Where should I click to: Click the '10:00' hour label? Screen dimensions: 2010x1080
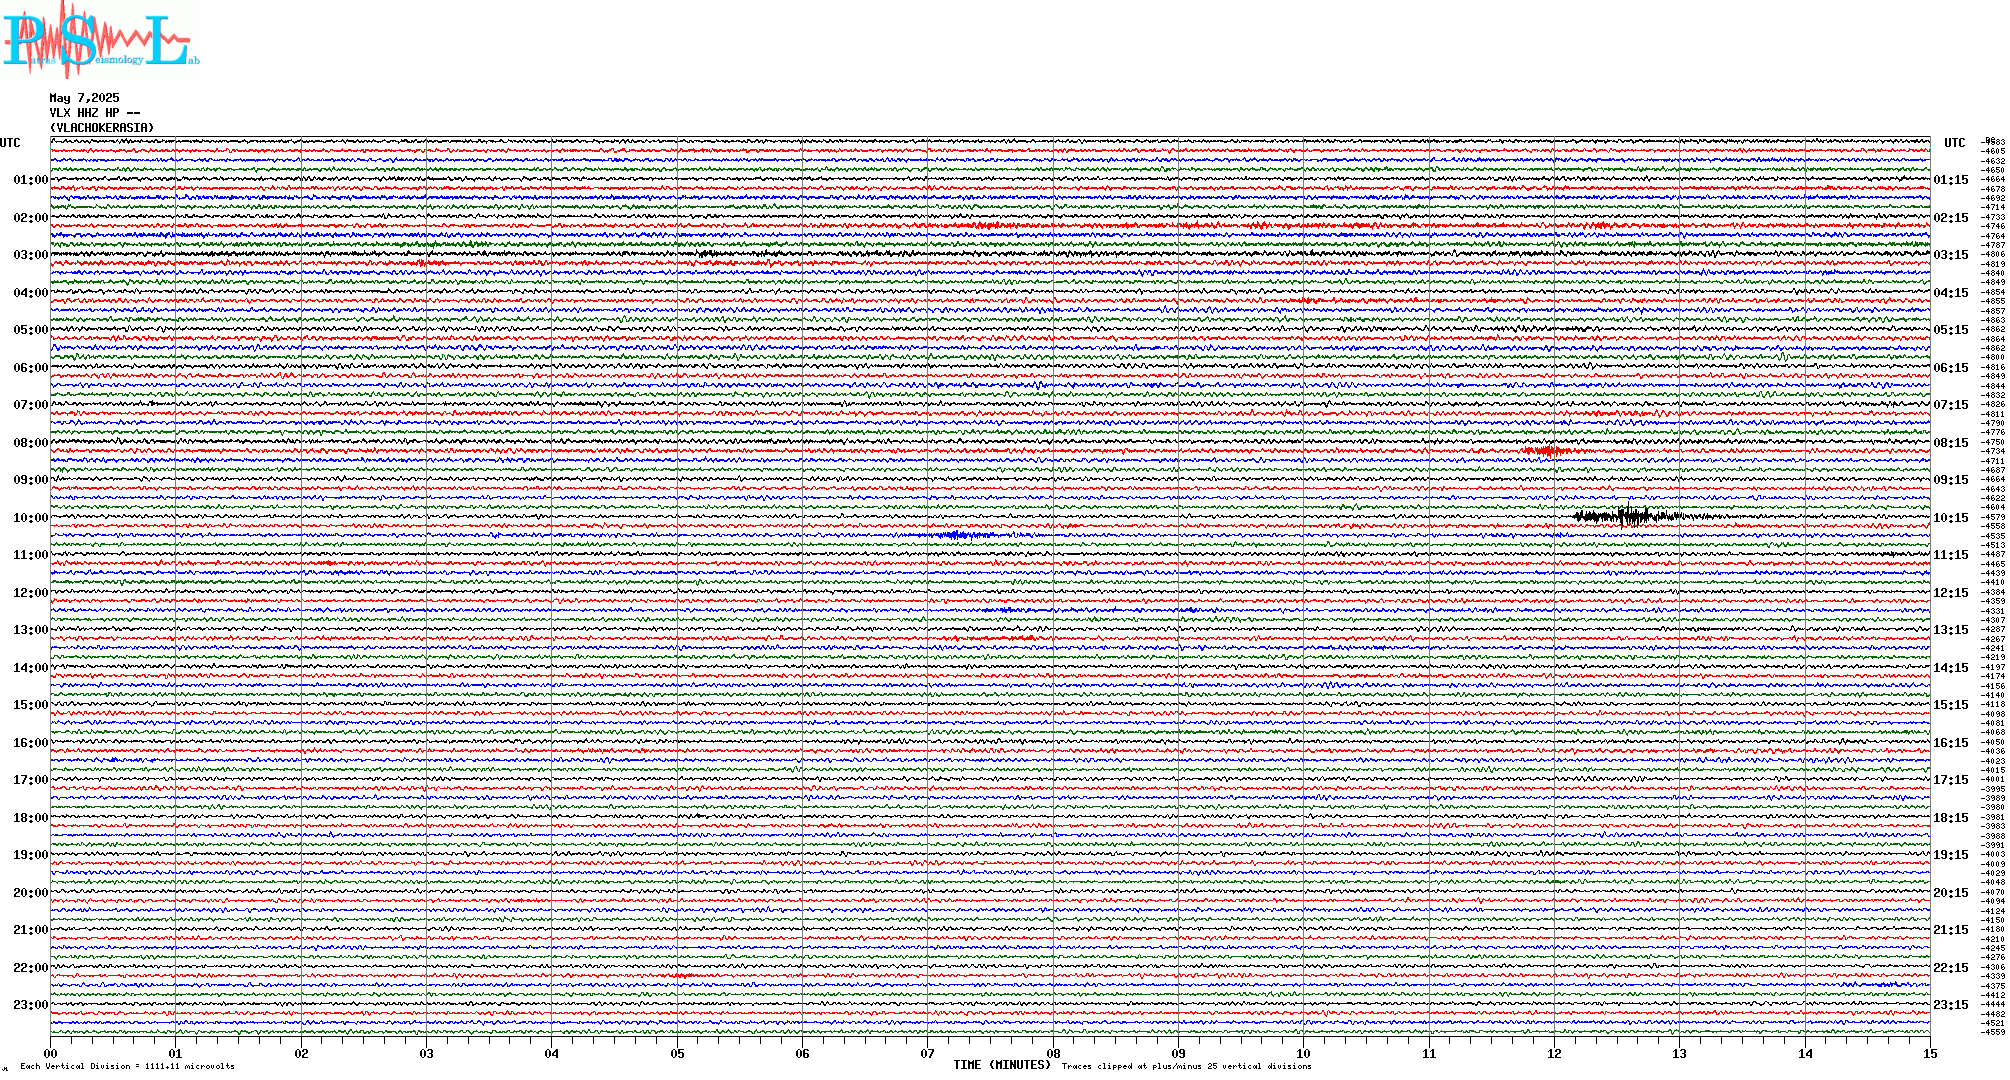point(30,518)
